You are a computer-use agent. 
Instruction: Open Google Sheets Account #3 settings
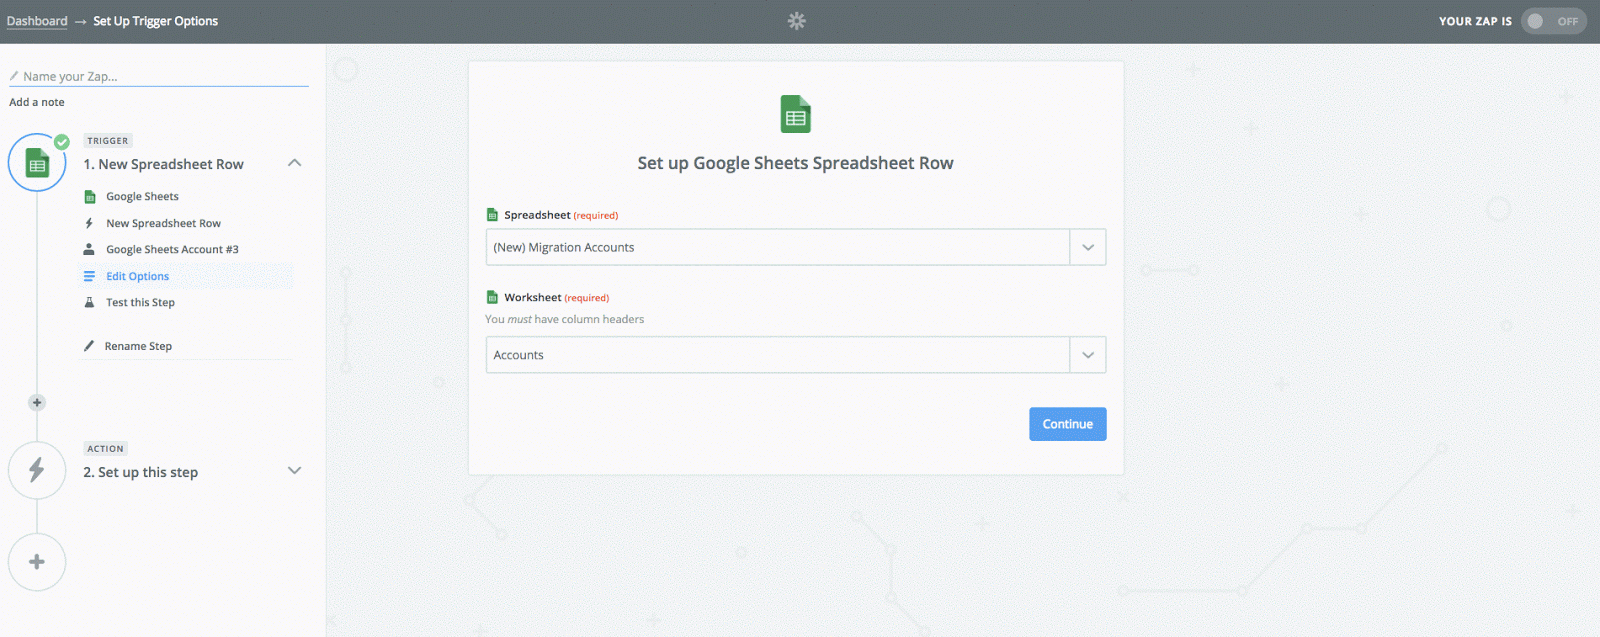tap(172, 249)
